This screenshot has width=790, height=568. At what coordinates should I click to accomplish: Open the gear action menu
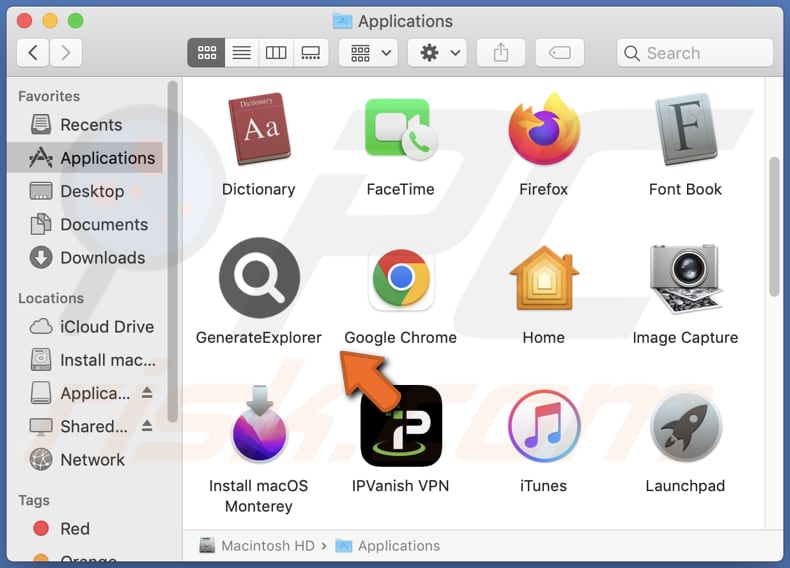(437, 52)
